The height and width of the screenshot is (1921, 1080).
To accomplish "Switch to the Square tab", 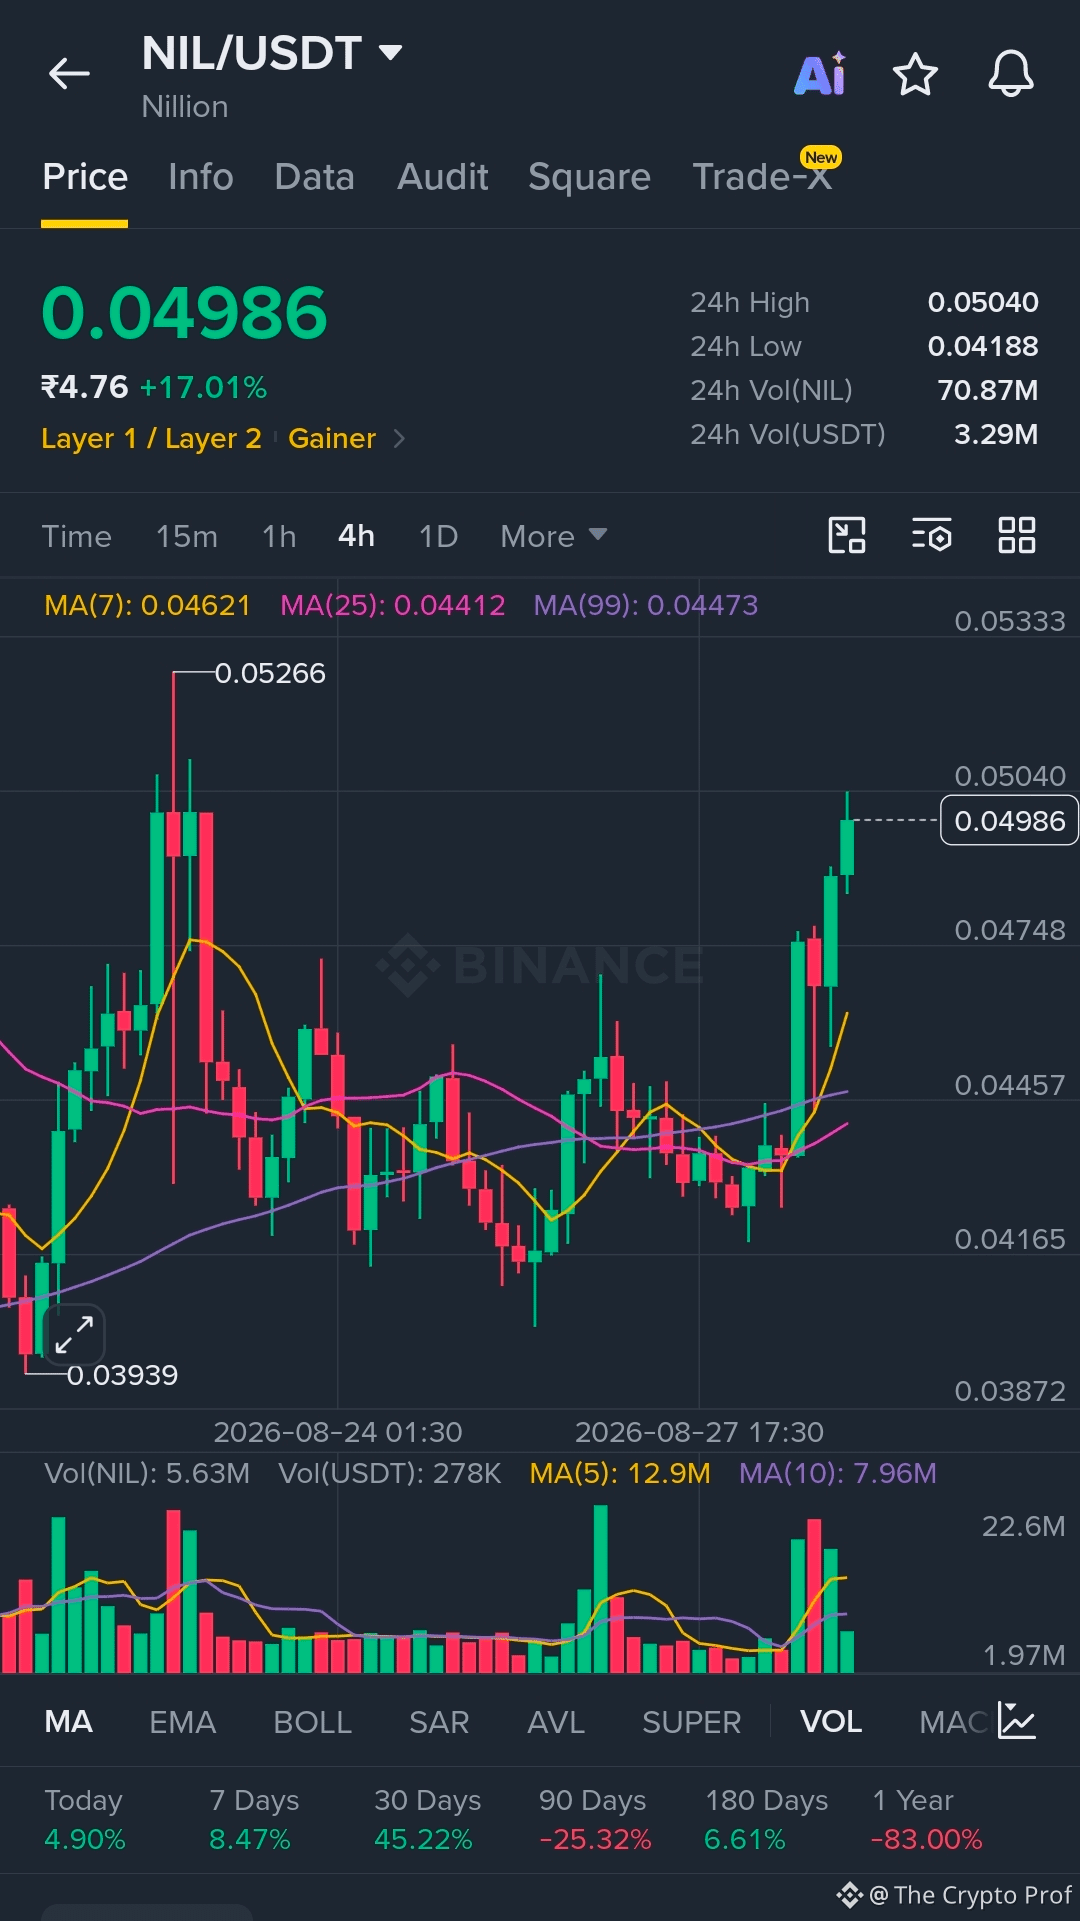I will [590, 177].
